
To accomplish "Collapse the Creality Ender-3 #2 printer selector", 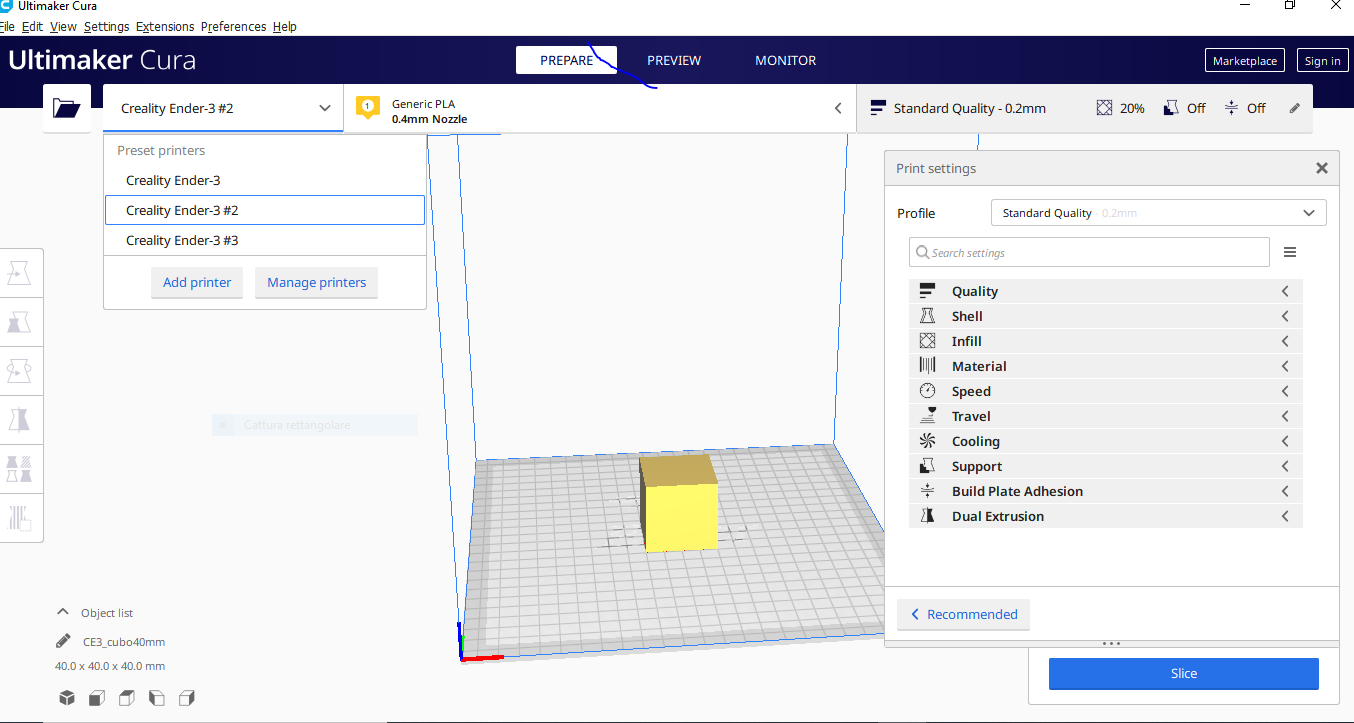I will pyautogui.click(x=223, y=108).
